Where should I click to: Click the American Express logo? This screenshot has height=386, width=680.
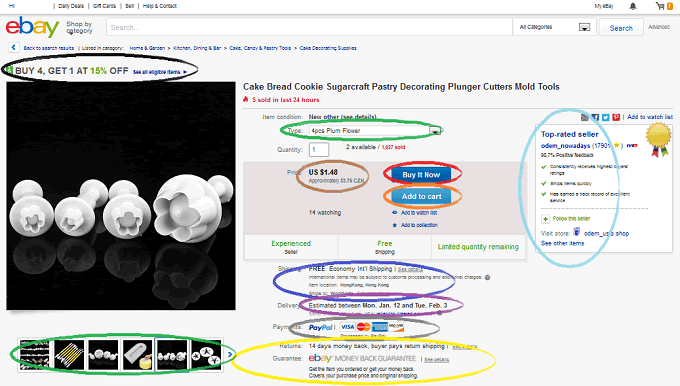[x=379, y=327]
